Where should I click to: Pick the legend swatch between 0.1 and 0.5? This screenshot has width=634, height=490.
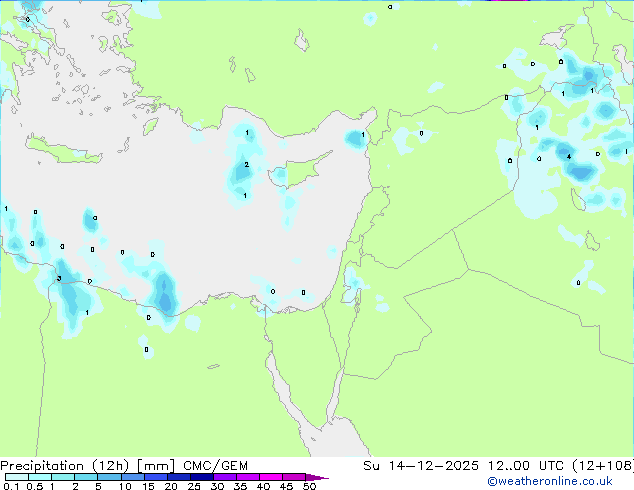click(17, 477)
